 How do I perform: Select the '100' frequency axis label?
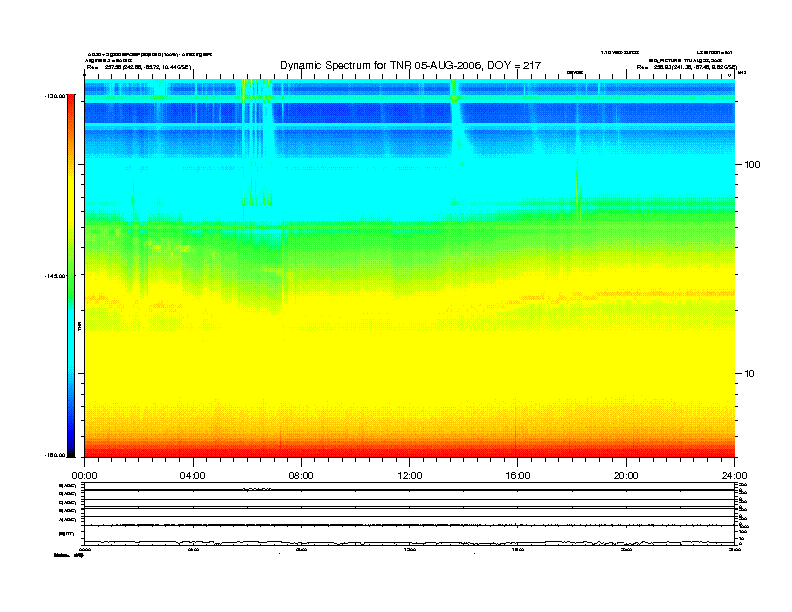pyautogui.click(x=752, y=165)
